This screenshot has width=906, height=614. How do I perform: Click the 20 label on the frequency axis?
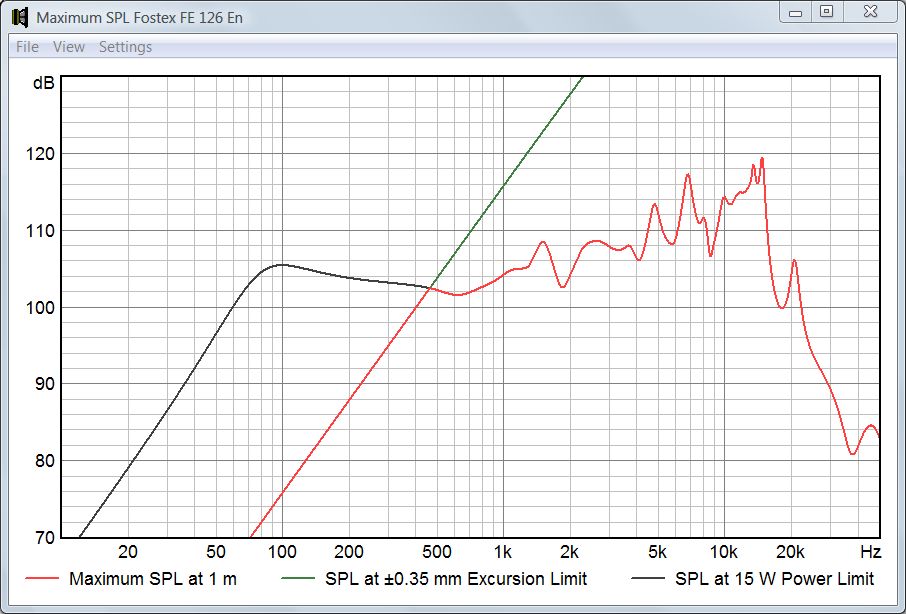click(128, 552)
